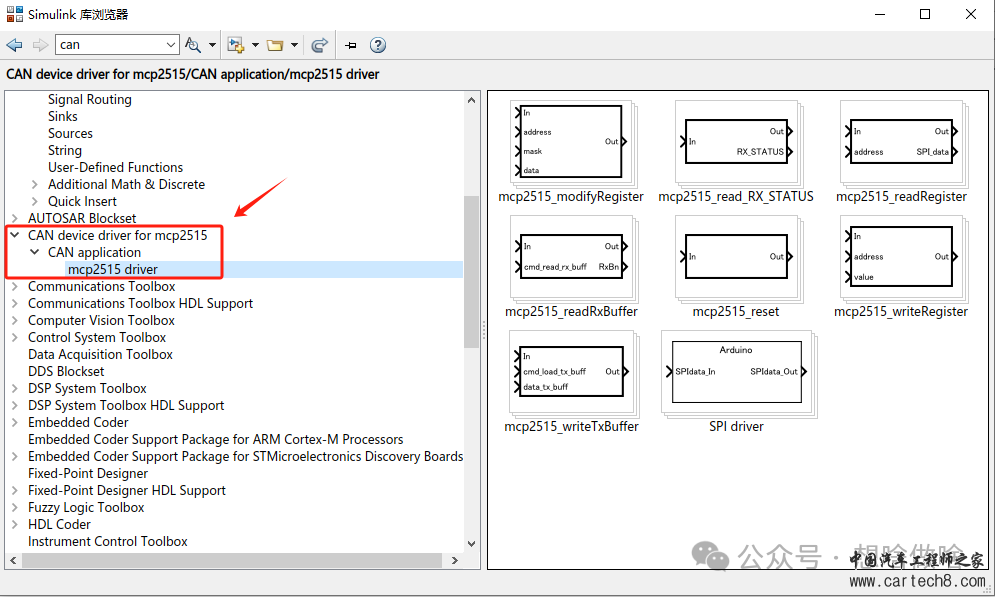The height and width of the screenshot is (597, 995).
Task: Expand the Quick Insert node
Action: pyautogui.click(x=35, y=202)
